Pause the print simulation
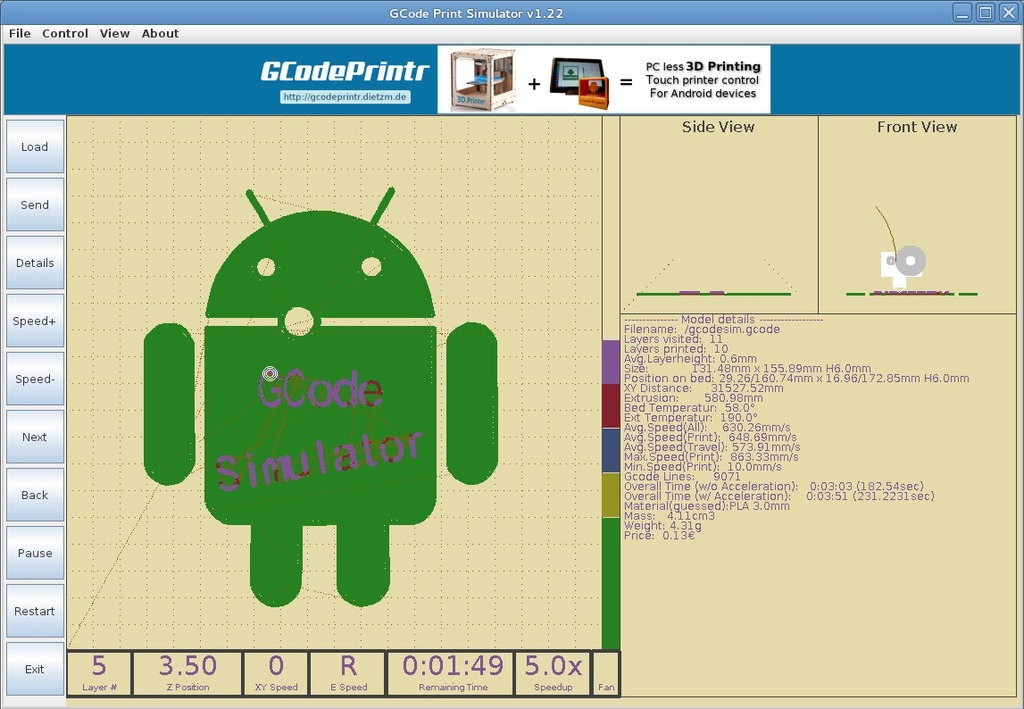This screenshot has height=709, width=1024. [x=35, y=553]
